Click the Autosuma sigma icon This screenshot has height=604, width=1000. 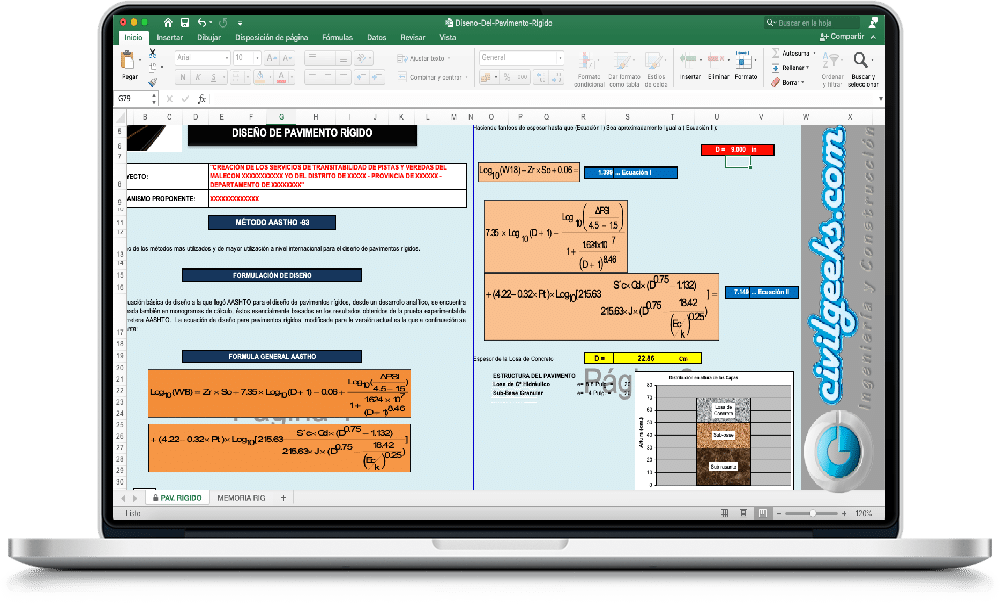776,53
